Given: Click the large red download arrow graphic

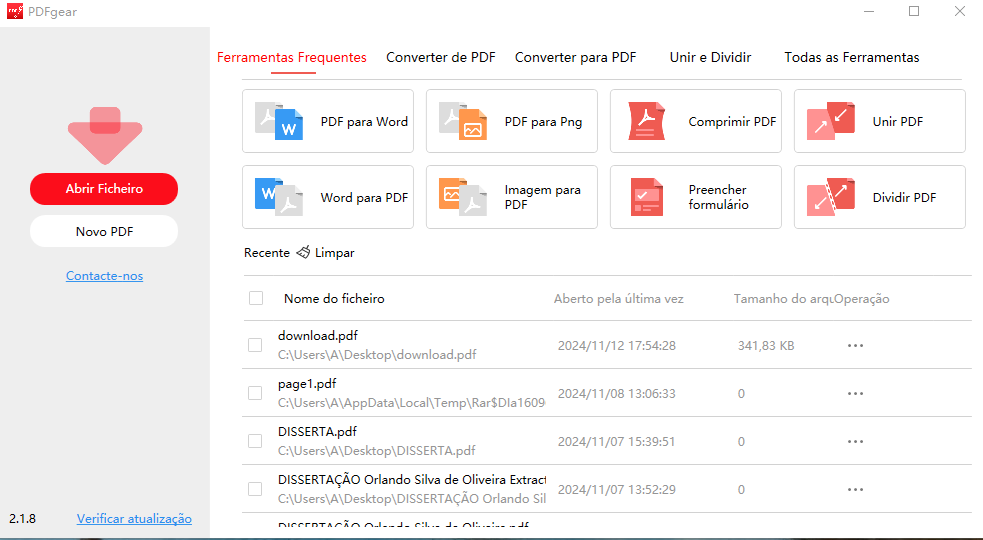Looking at the screenshot, I should pos(105,135).
